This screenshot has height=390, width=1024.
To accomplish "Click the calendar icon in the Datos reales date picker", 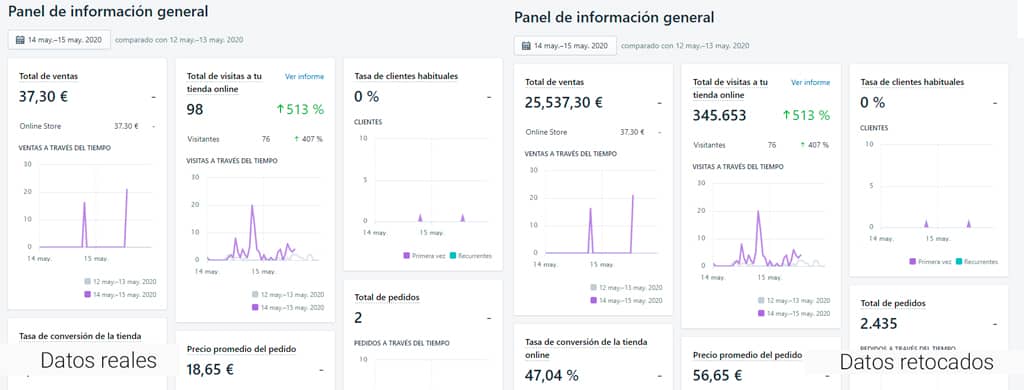I will (x=21, y=40).
